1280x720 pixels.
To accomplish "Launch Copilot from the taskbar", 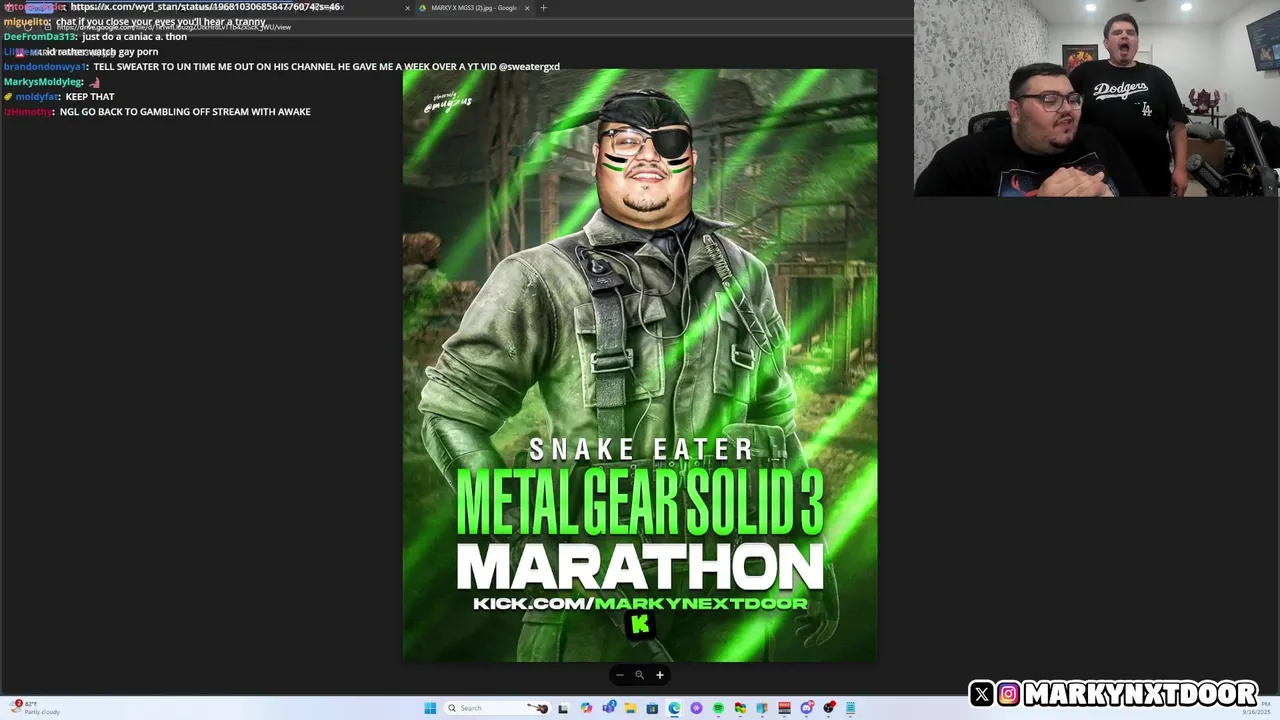I will coord(586,708).
